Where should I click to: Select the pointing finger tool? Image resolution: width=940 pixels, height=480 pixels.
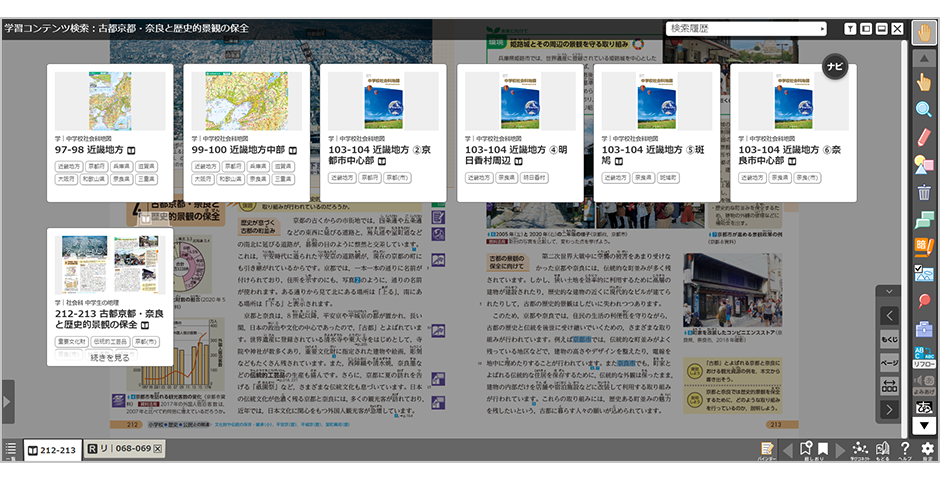point(924,81)
